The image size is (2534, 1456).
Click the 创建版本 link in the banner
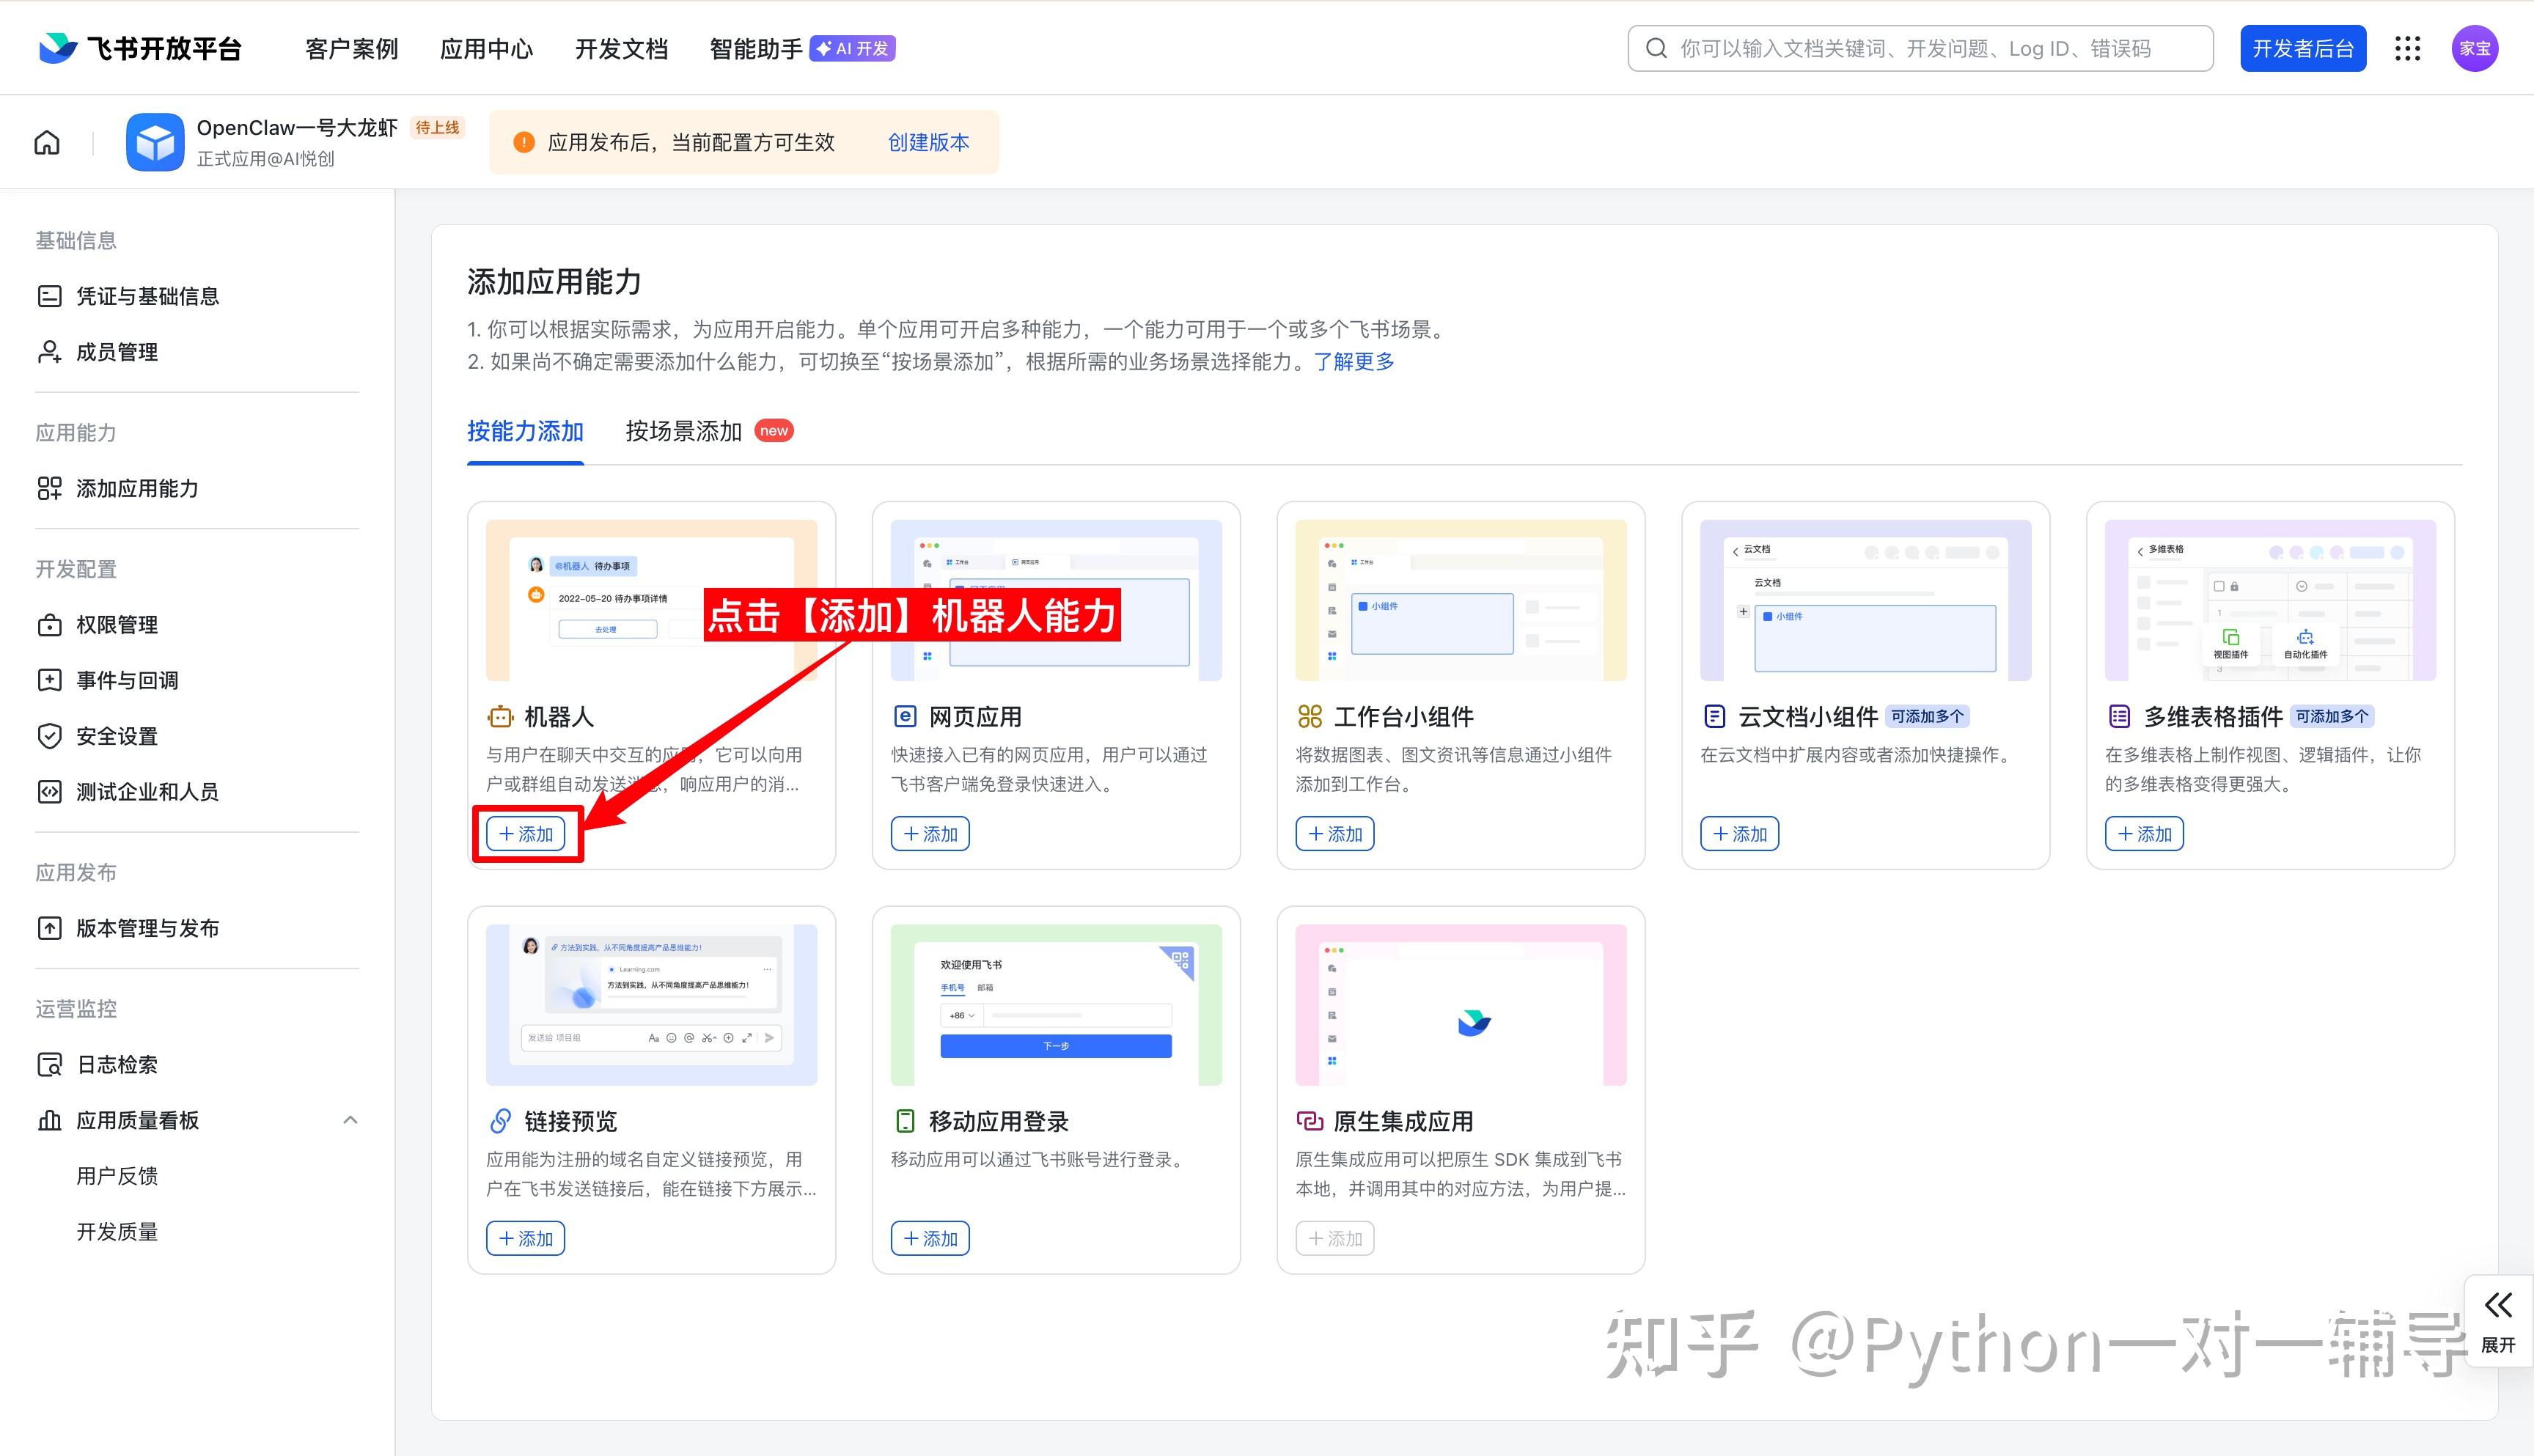(928, 142)
